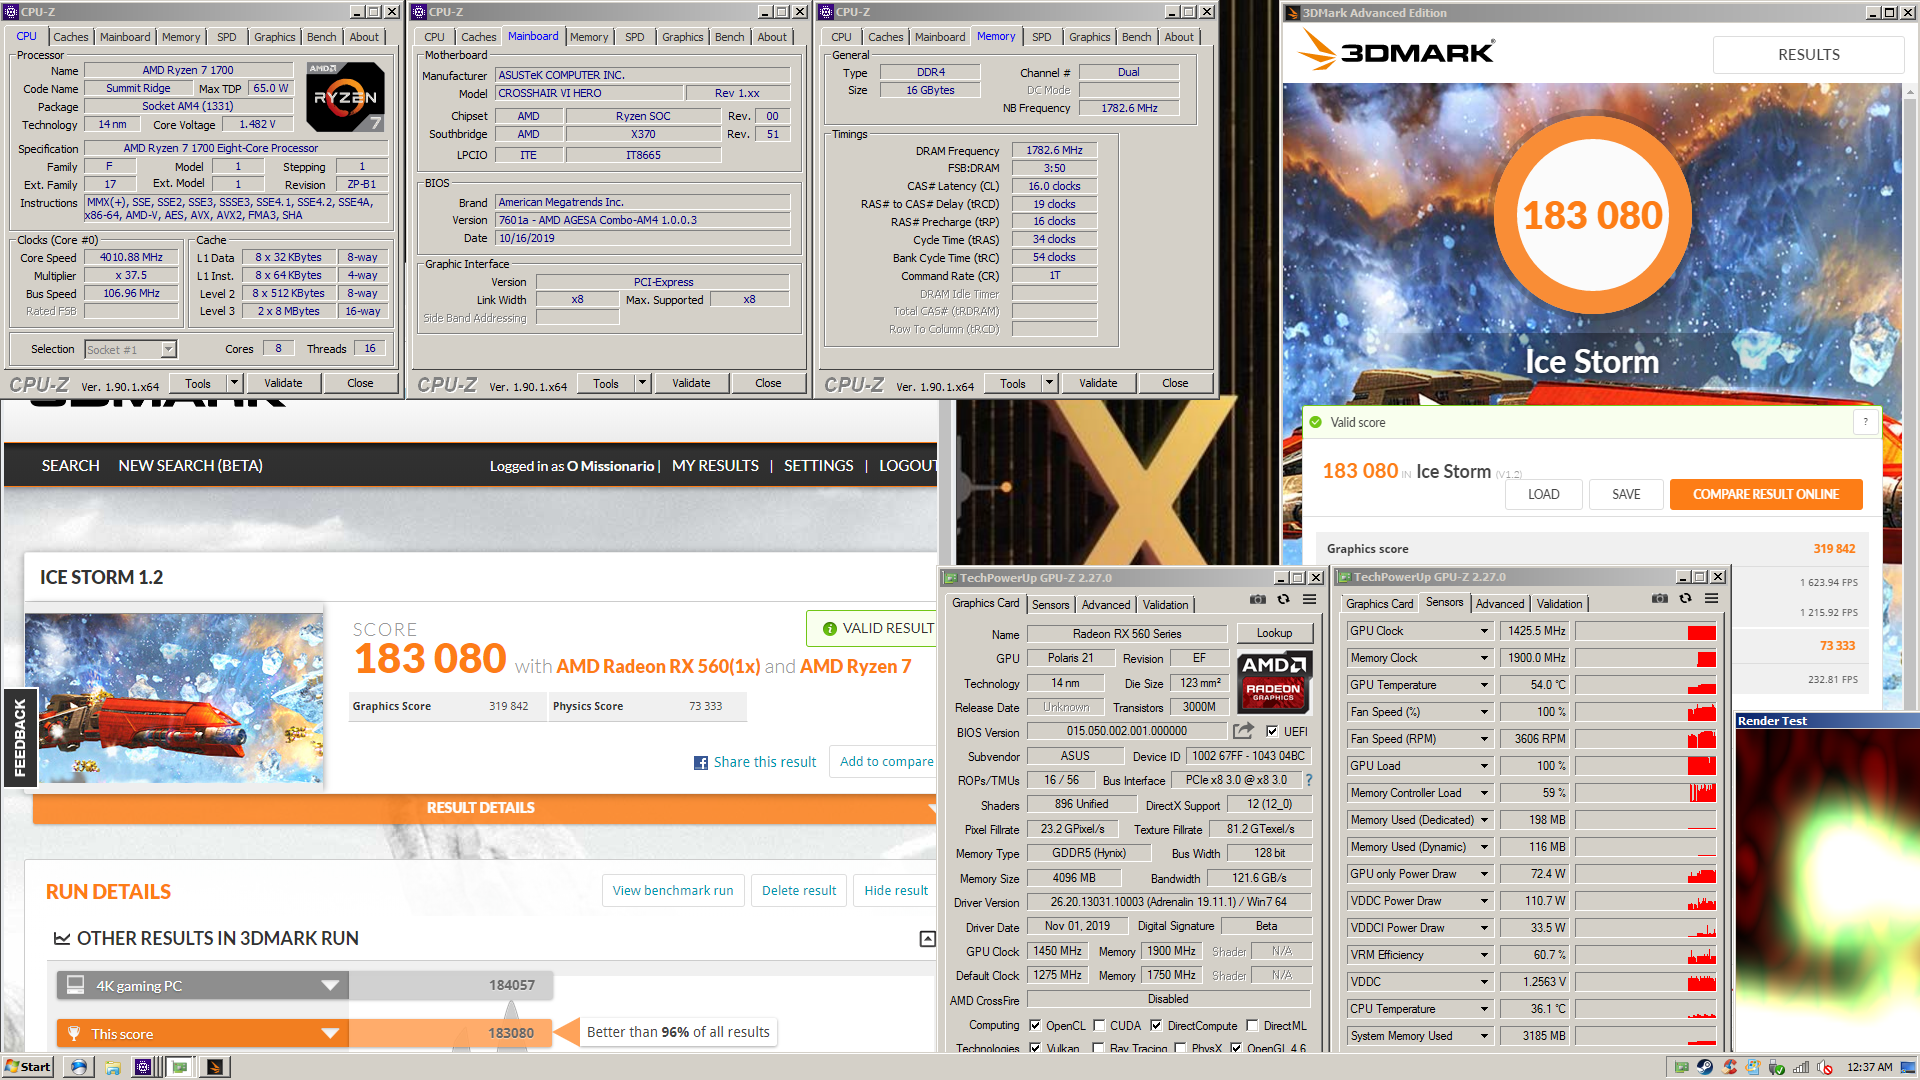The width and height of the screenshot is (1920, 1080).
Task: Click refresh icon in GPU-Z Sensors window
Action: click(1686, 599)
